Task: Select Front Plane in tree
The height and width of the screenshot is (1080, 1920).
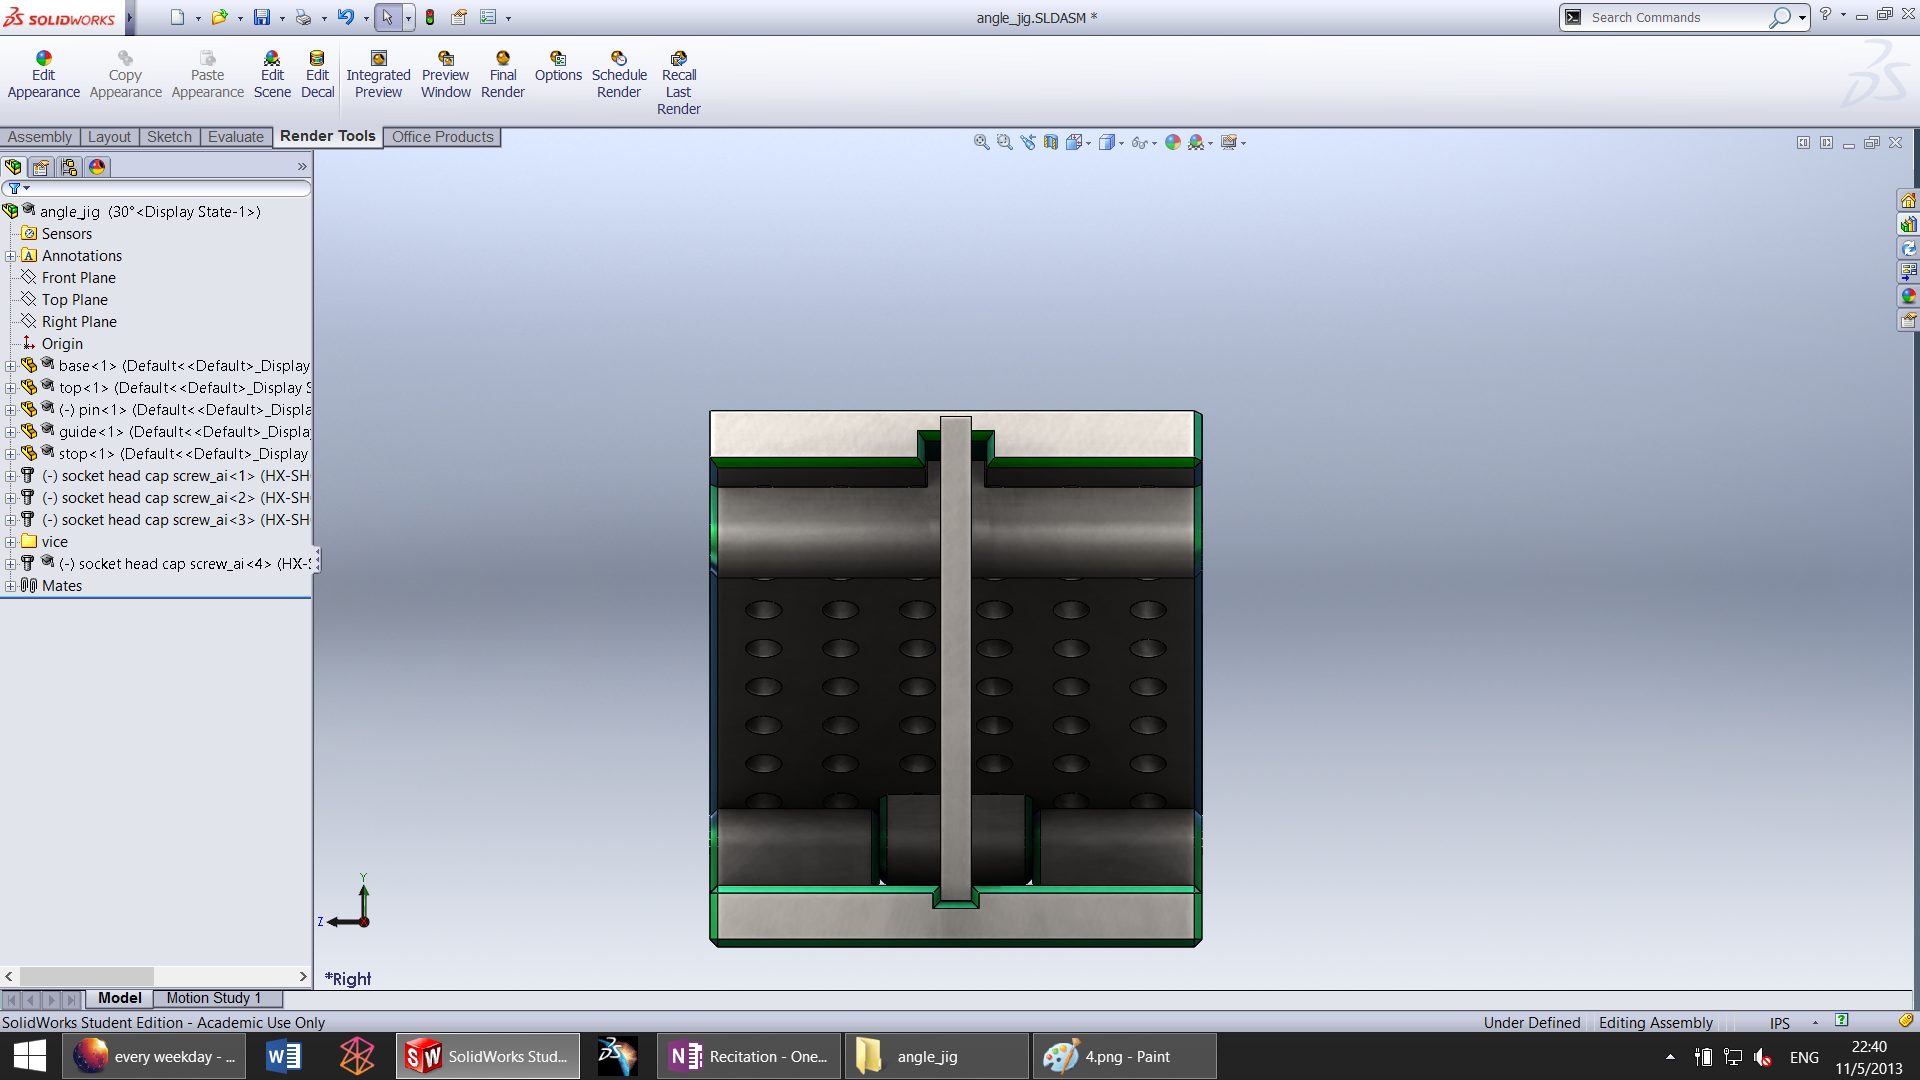Action: point(79,278)
